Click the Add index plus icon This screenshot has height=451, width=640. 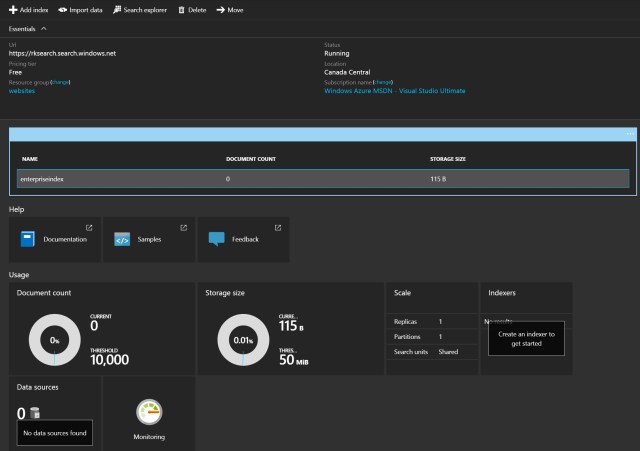click(13, 10)
